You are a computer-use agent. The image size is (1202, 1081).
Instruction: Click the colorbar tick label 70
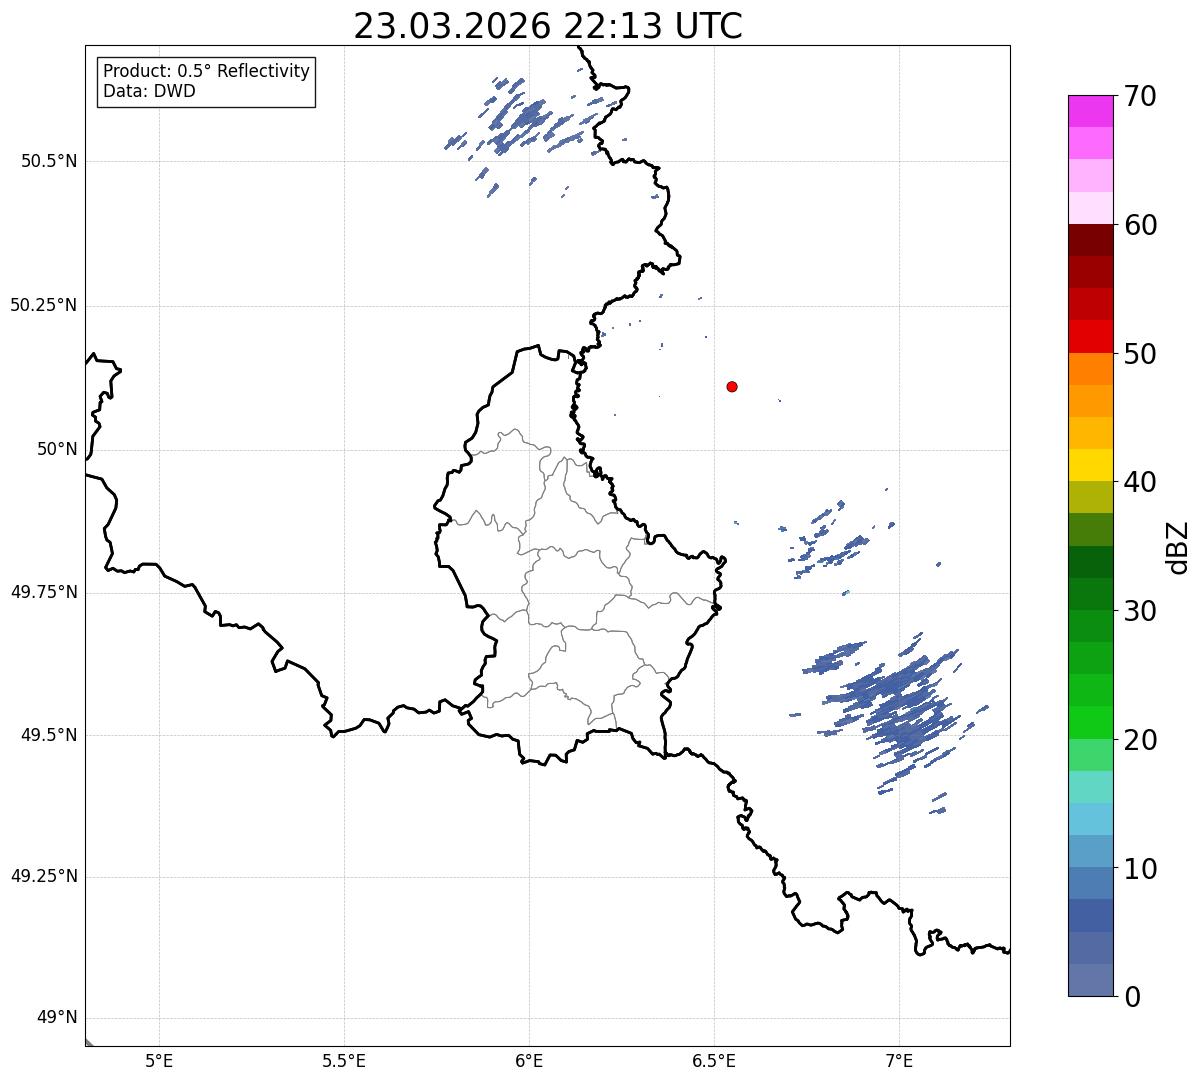coord(1140,96)
